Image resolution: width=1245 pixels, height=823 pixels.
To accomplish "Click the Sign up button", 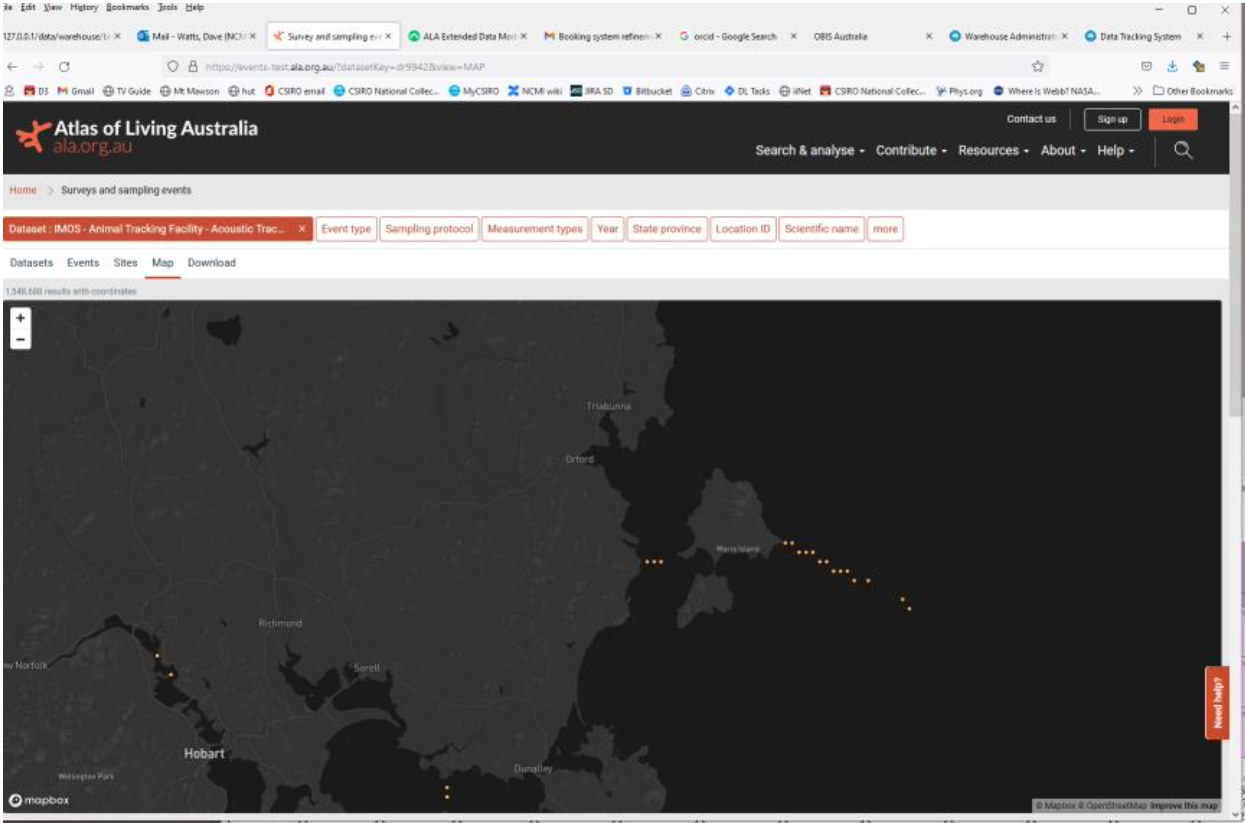I will coord(1112,119).
